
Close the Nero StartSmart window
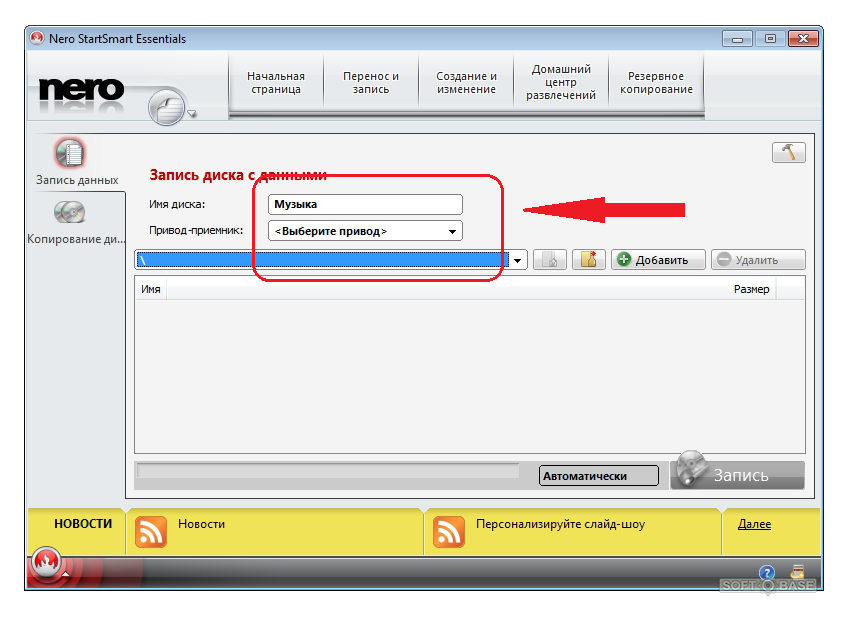(x=803, y=39)
